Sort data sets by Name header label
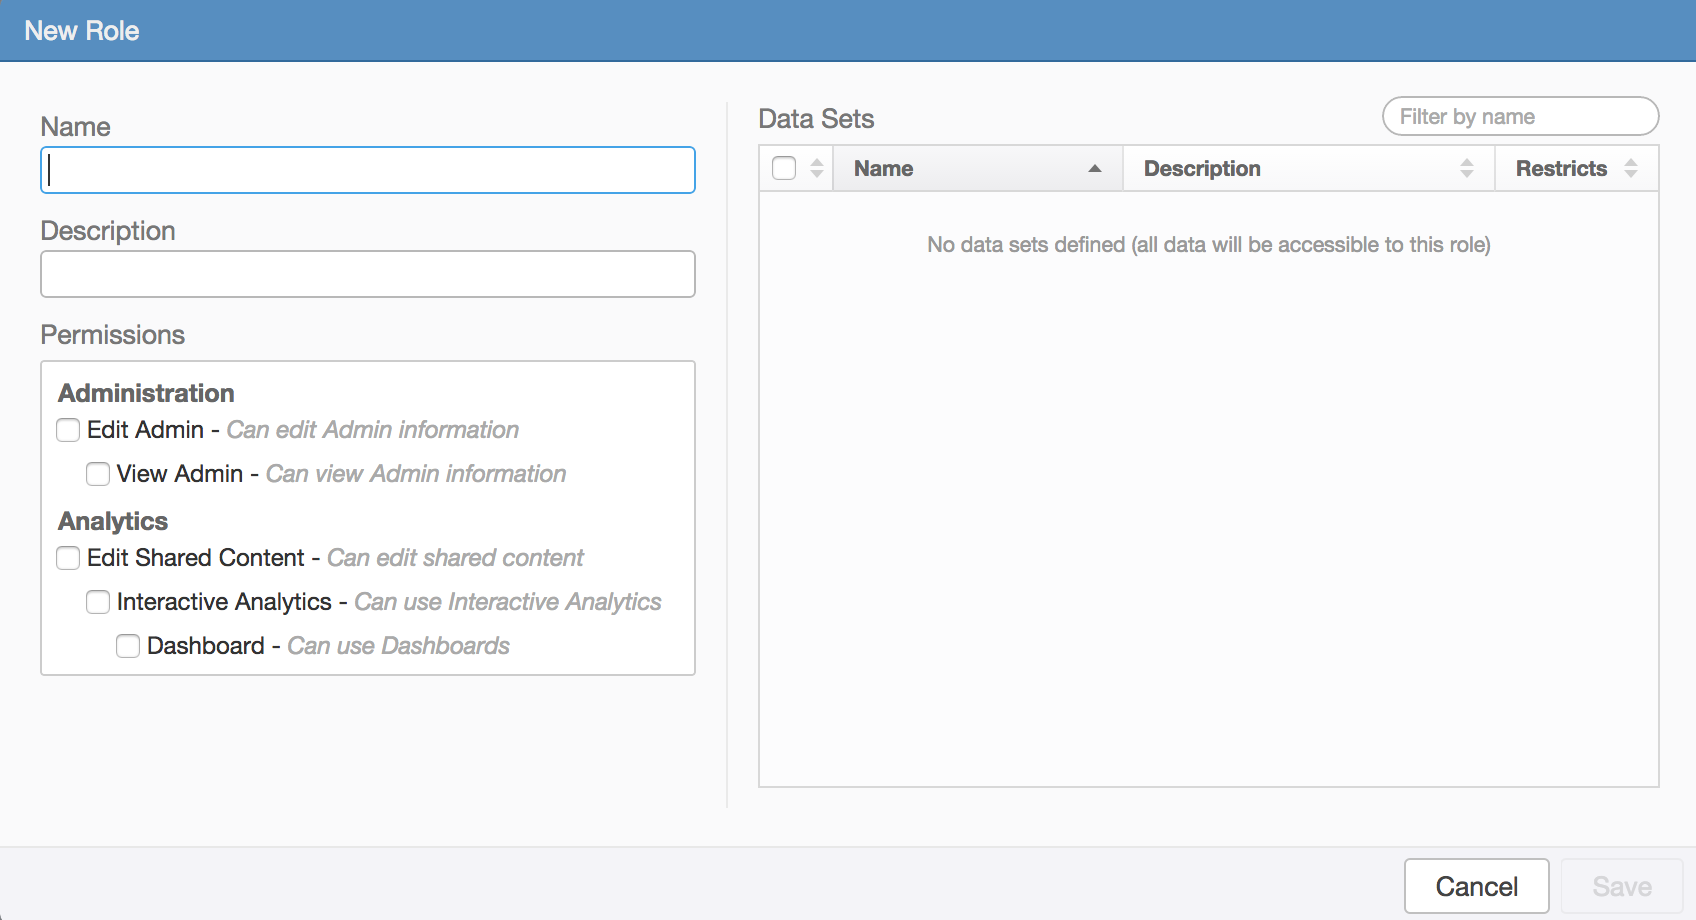The height and width of the screenshot is (920, 1696). tap(883, 168)
